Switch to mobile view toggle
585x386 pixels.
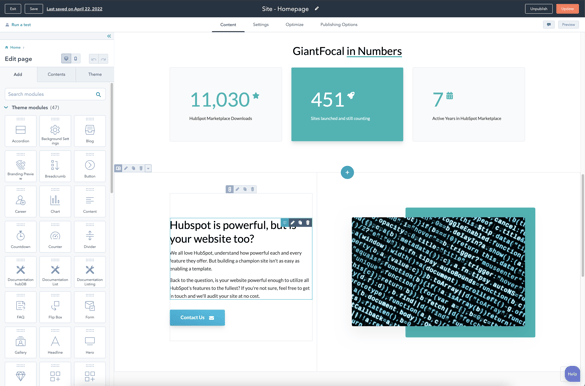75,59
